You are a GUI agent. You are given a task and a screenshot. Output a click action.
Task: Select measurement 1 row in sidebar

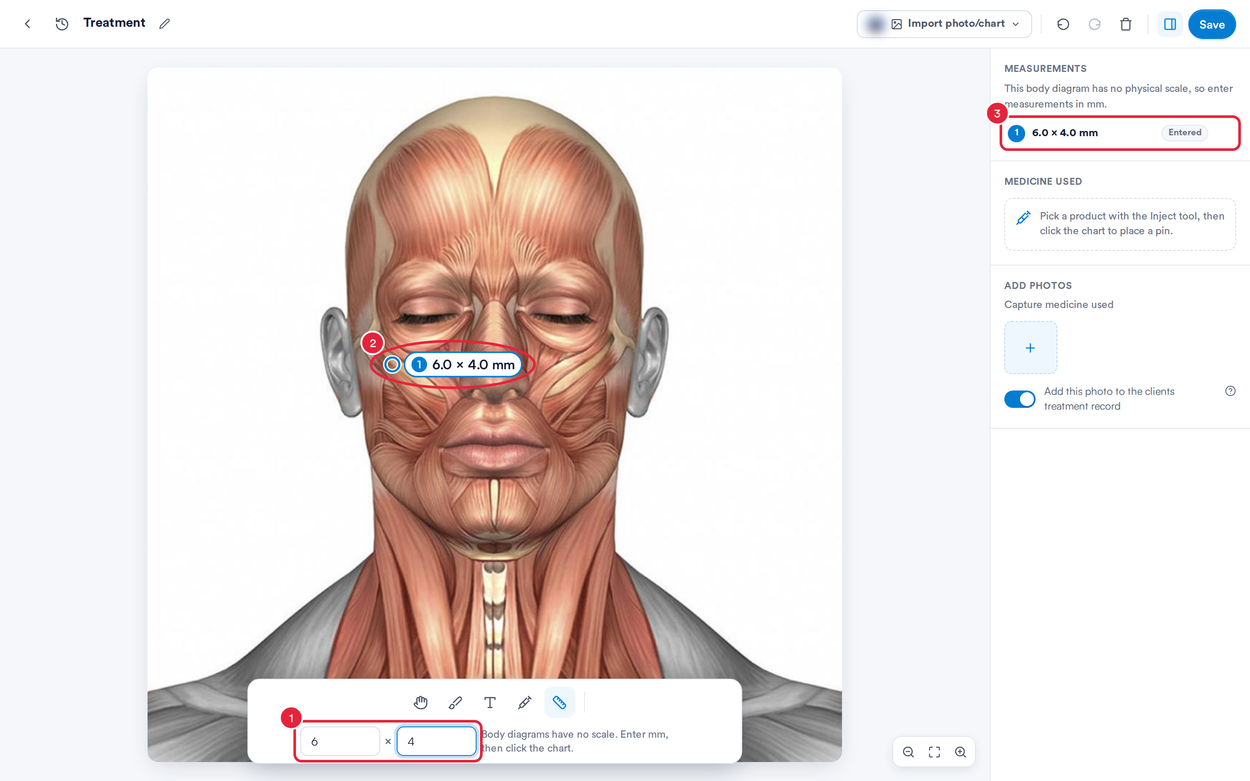tap(1120, 133)
